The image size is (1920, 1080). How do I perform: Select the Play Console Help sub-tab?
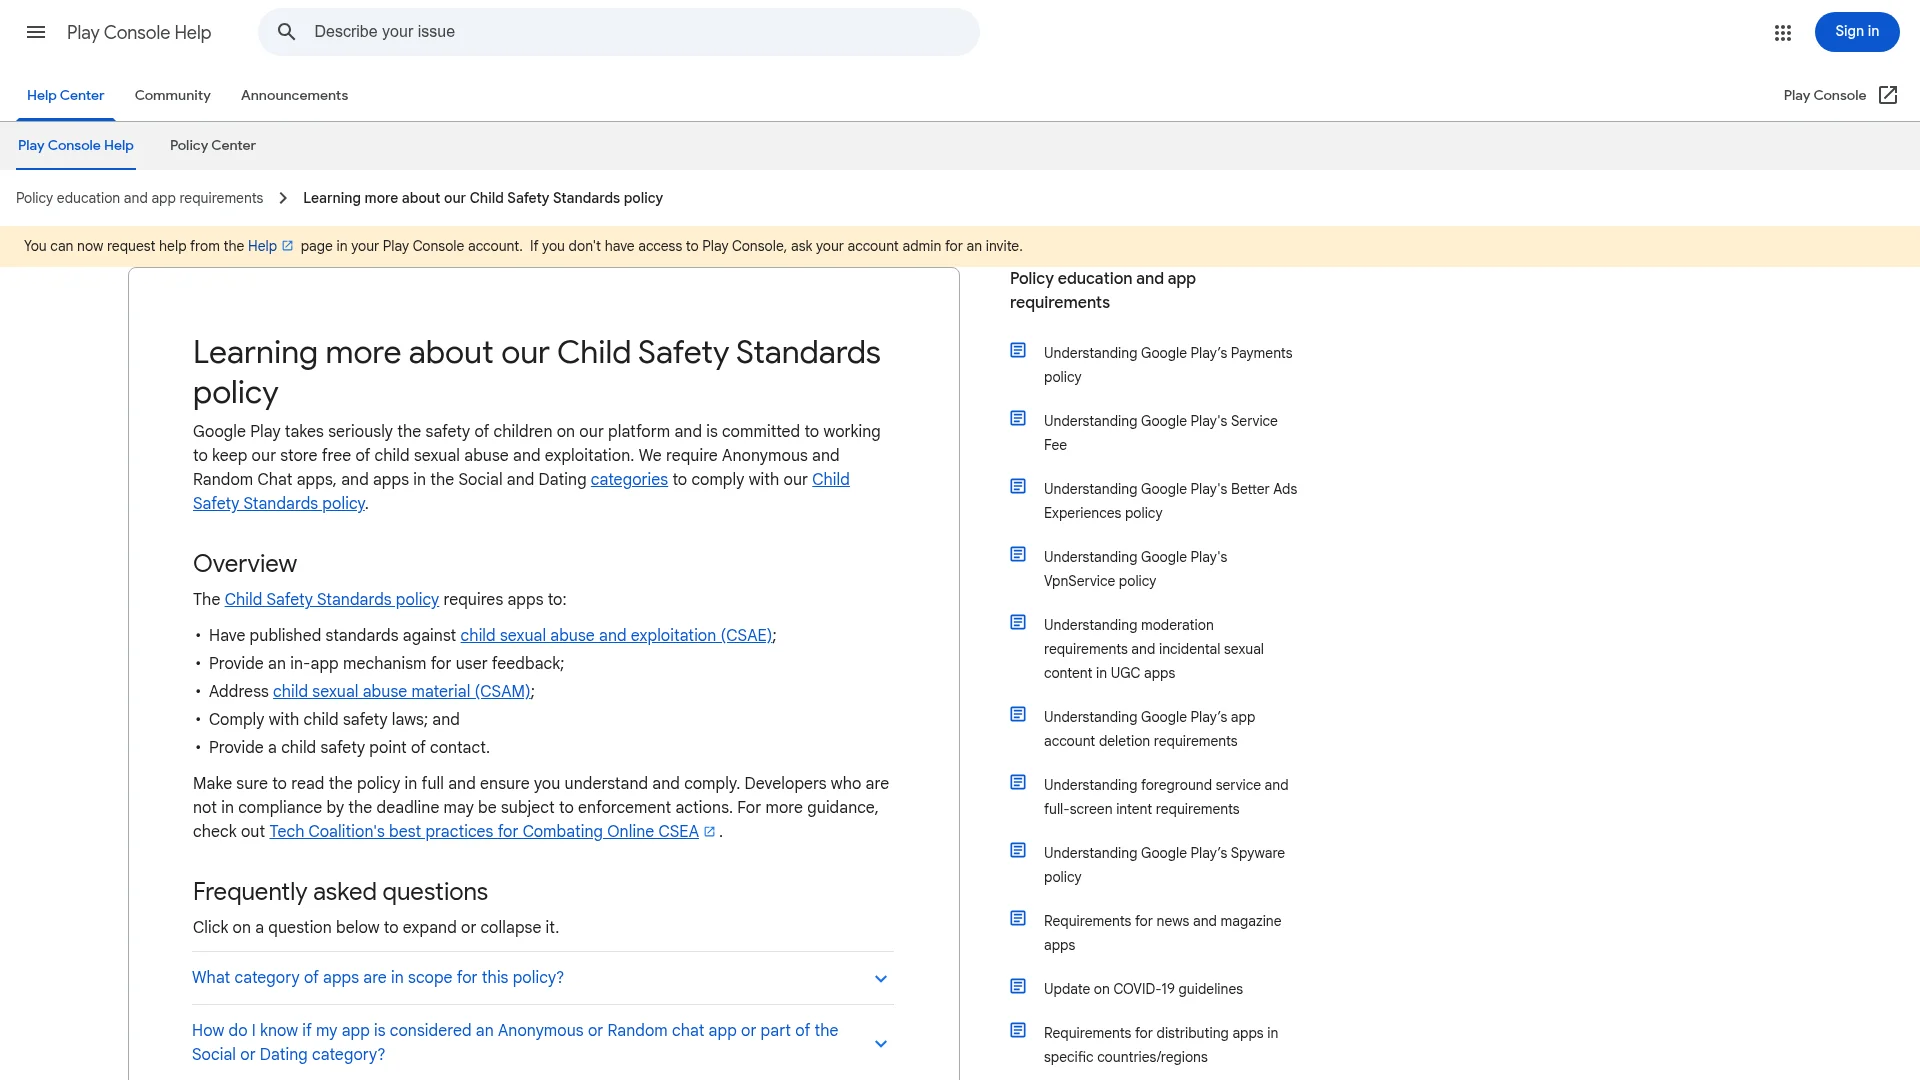pyautogui.click(x=76, y=145)
